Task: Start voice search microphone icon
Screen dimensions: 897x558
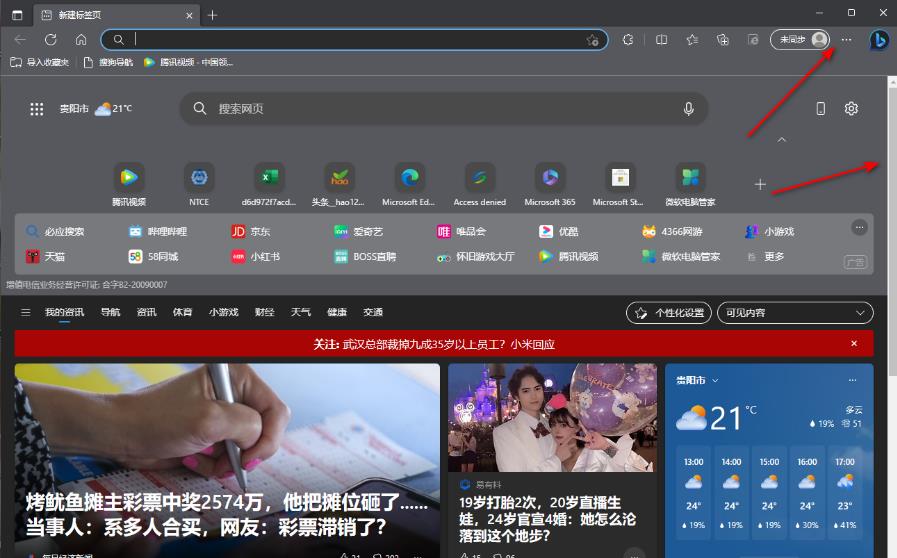Action: pos(689,109)
